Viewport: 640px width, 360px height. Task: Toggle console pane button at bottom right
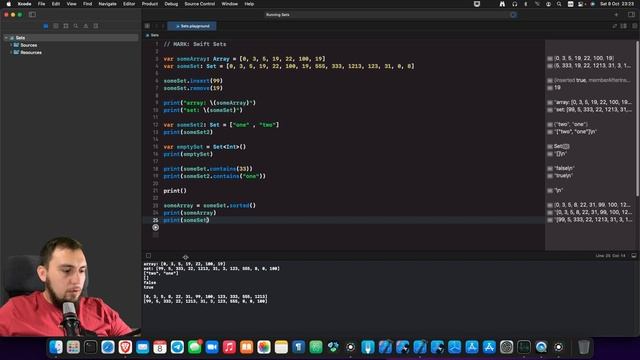click(x=634, y=256)
